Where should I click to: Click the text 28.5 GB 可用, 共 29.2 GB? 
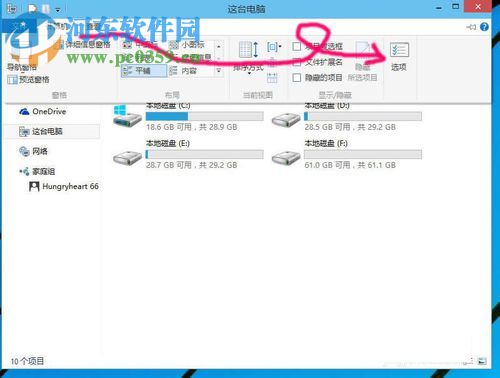pyautogui.click(x=350, y=127)
